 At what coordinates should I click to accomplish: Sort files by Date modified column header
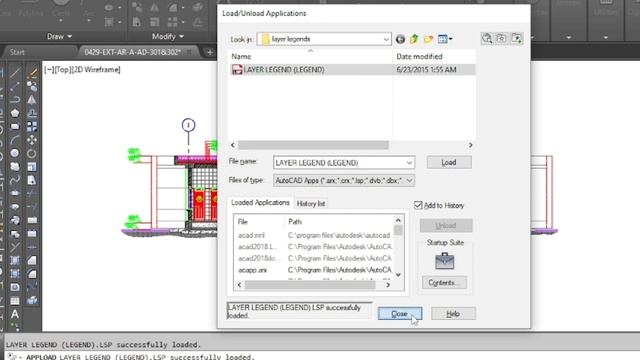[x=434, y=56]
